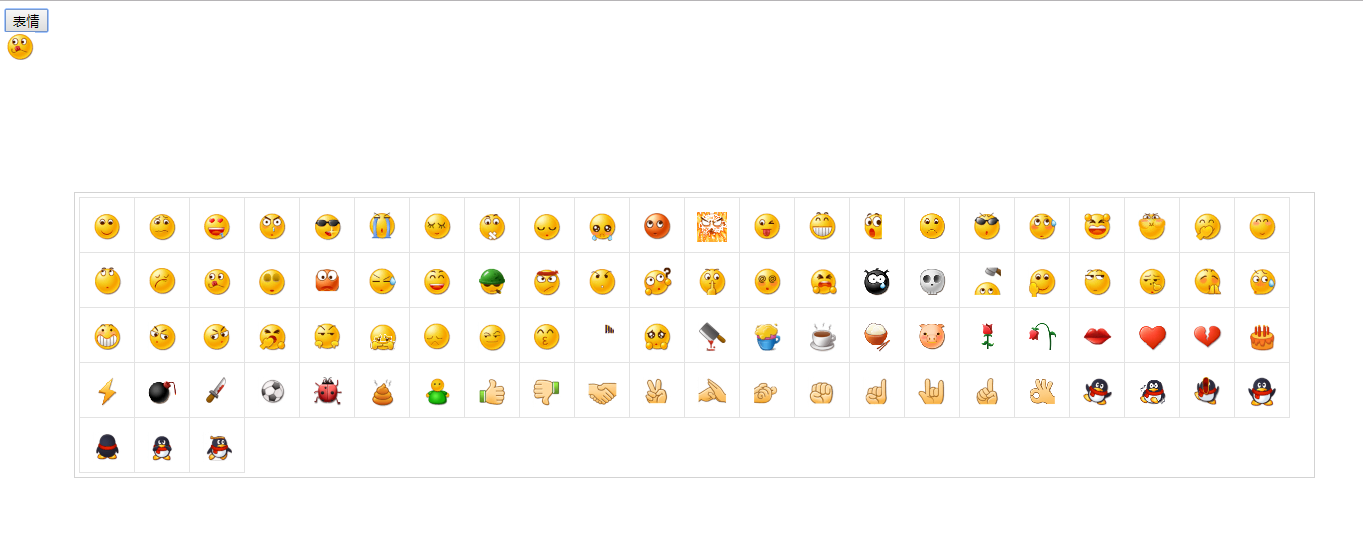This screenshot has height=549, width=1363.
Task: Pick the coffee cup emoji
Action: tap(822, 337)
